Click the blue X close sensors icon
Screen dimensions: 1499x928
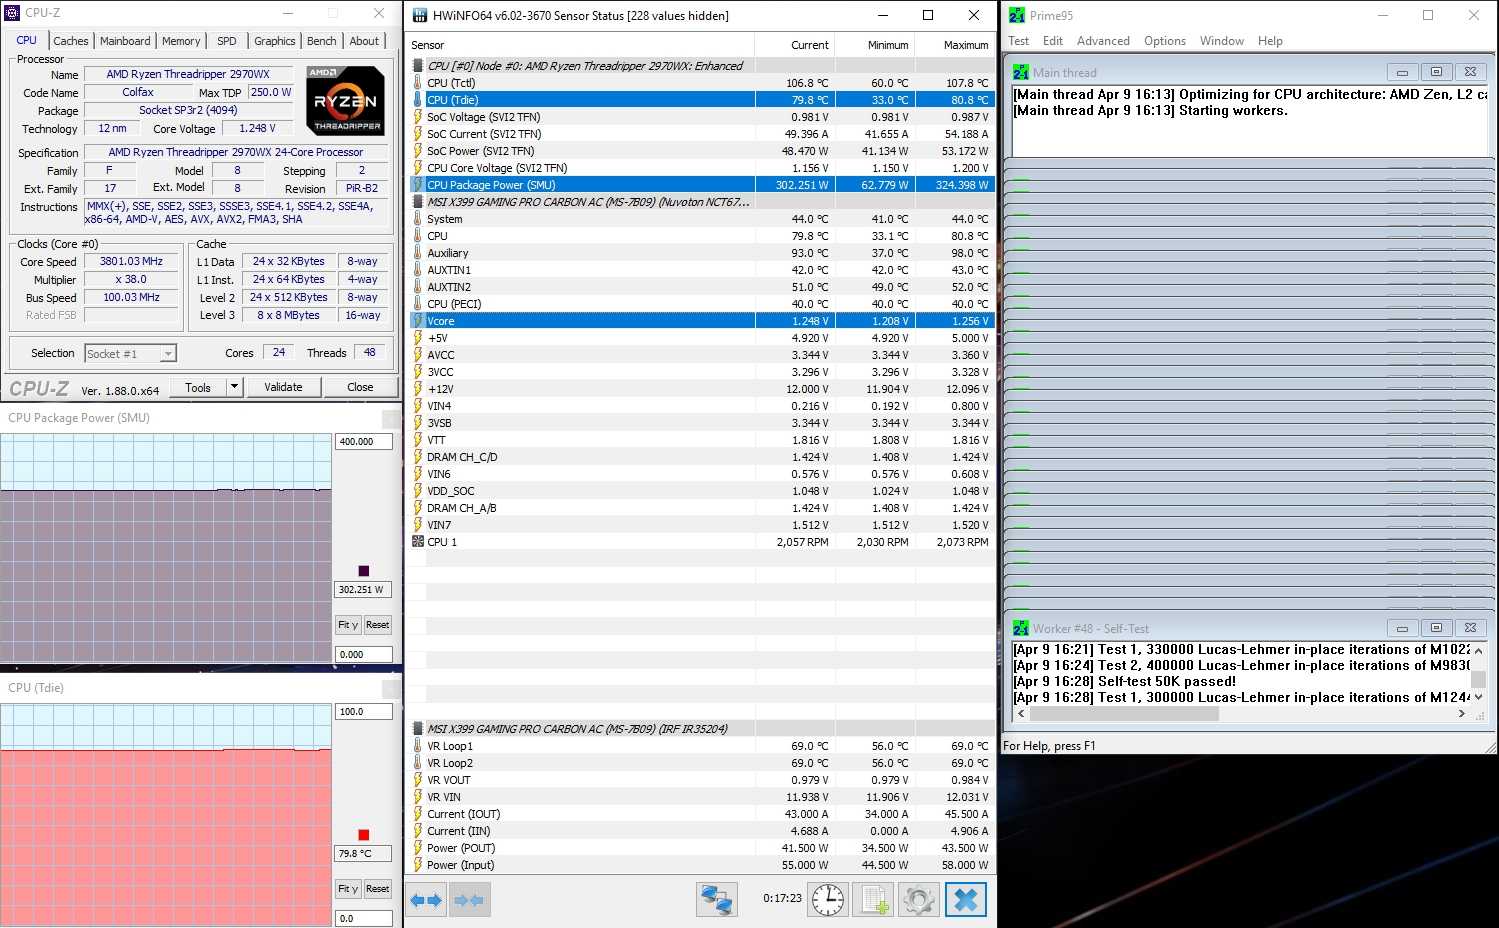965,900
